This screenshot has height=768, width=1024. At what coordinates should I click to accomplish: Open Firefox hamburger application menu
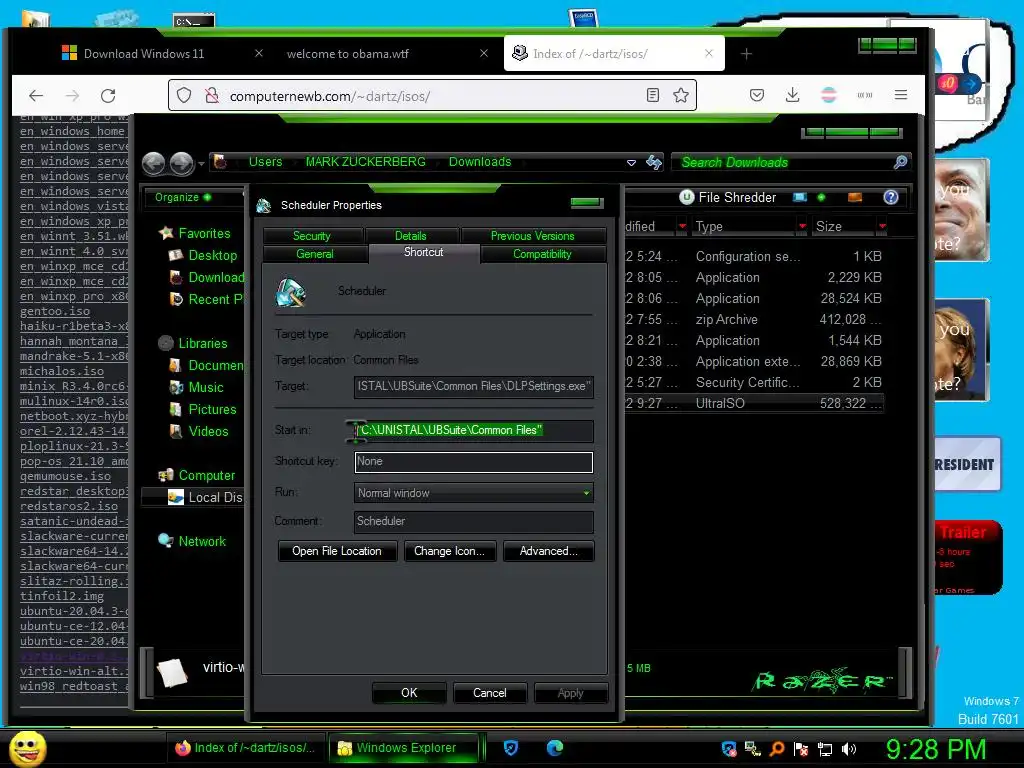click(901, 95)
